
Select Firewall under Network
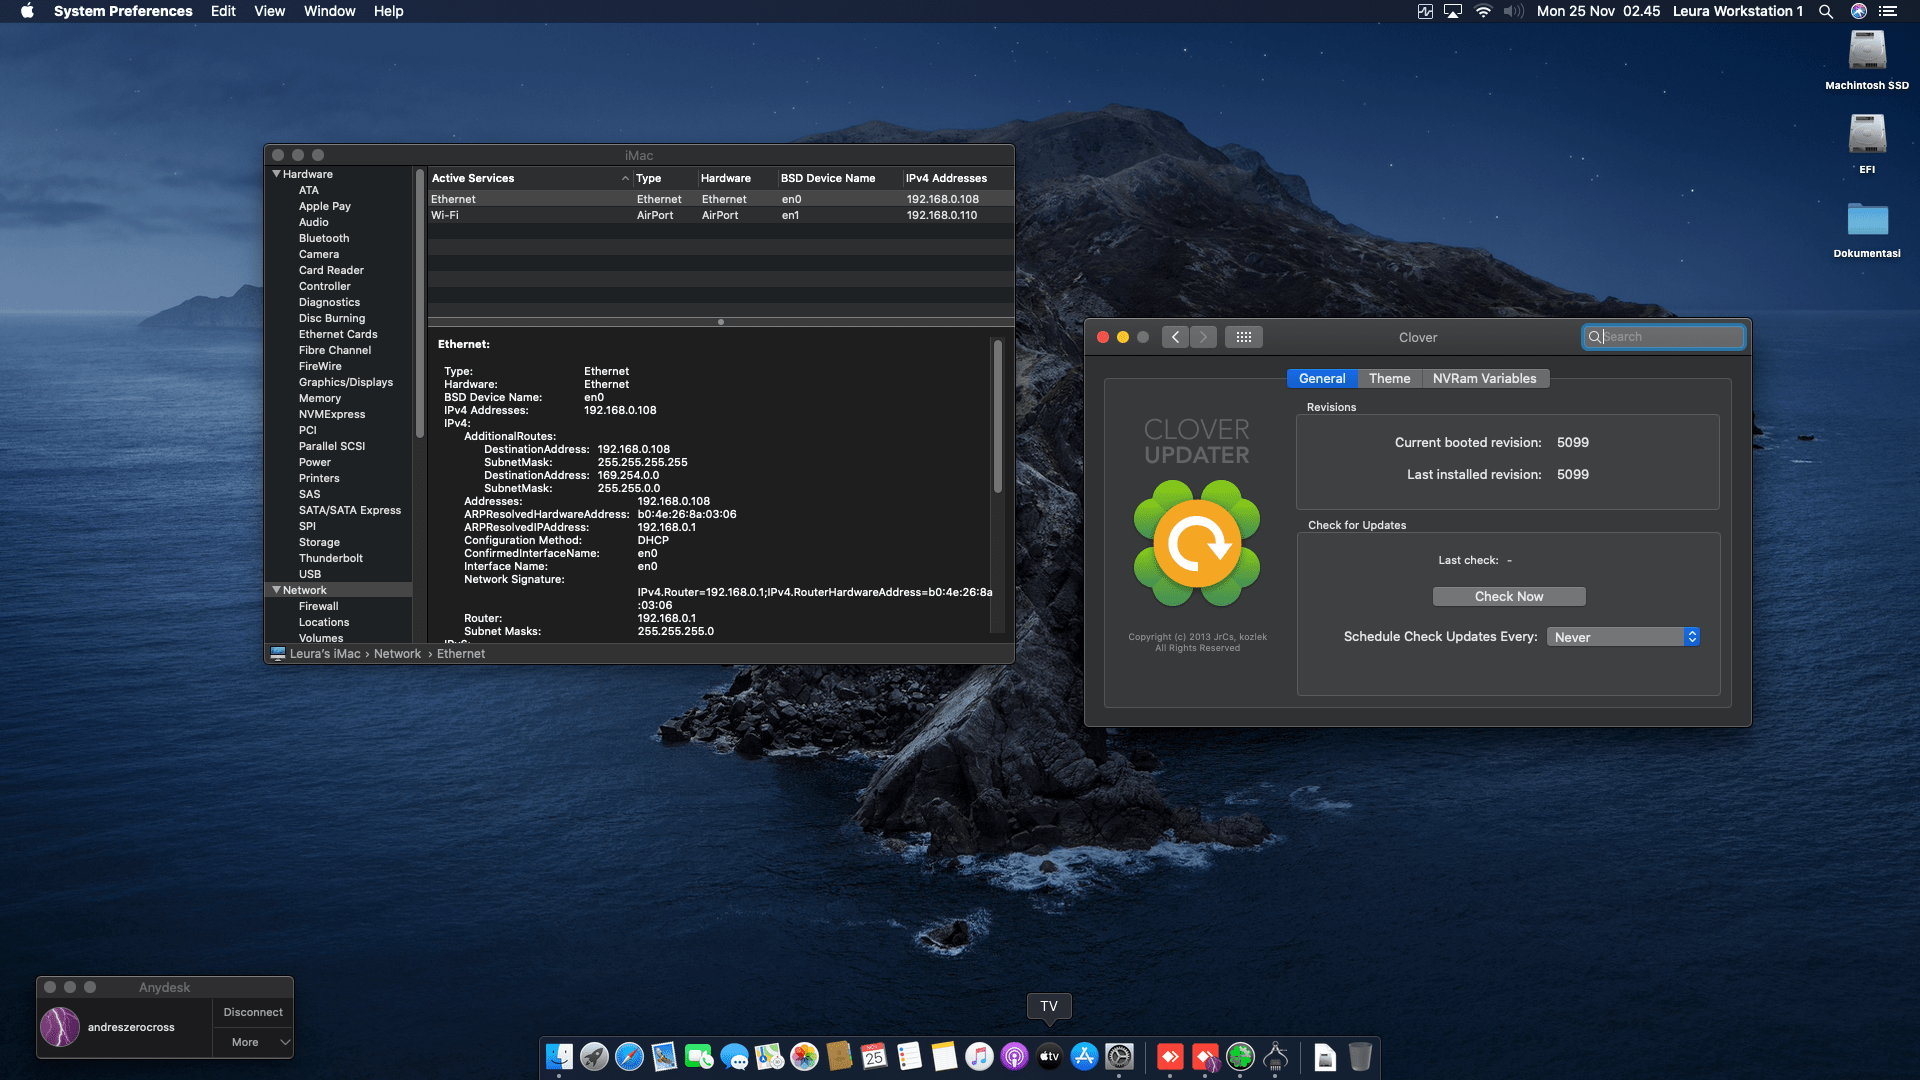click(x=318, y=606)
